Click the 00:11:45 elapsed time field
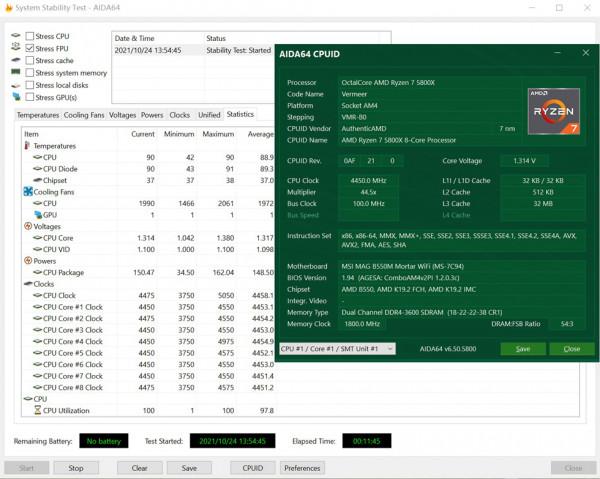 click(367, 441)
